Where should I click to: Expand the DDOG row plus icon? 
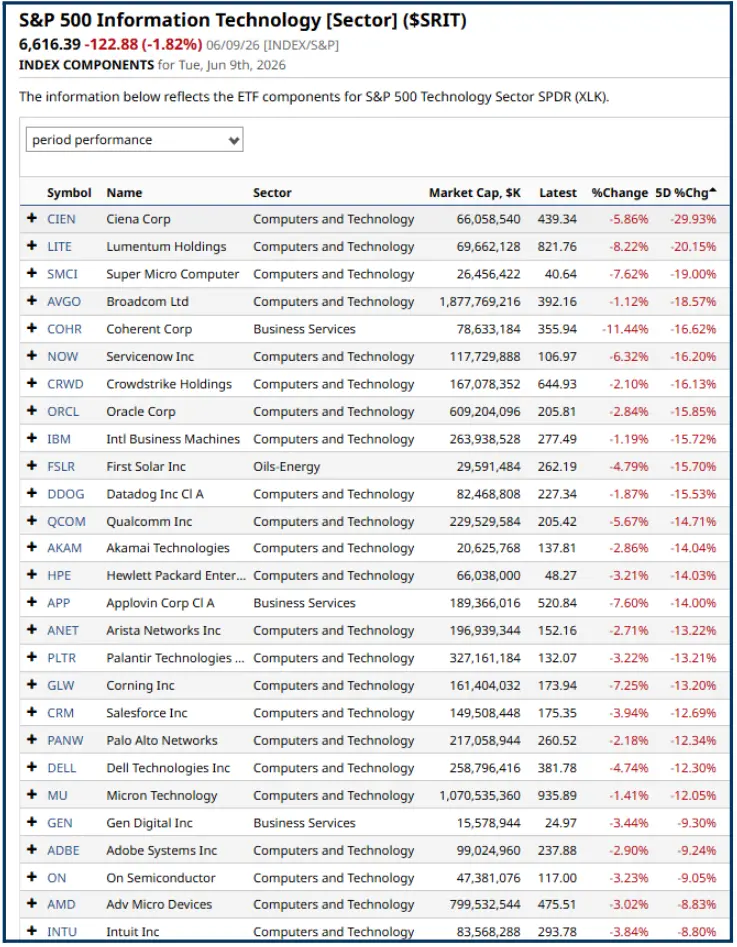click(32, 493)
